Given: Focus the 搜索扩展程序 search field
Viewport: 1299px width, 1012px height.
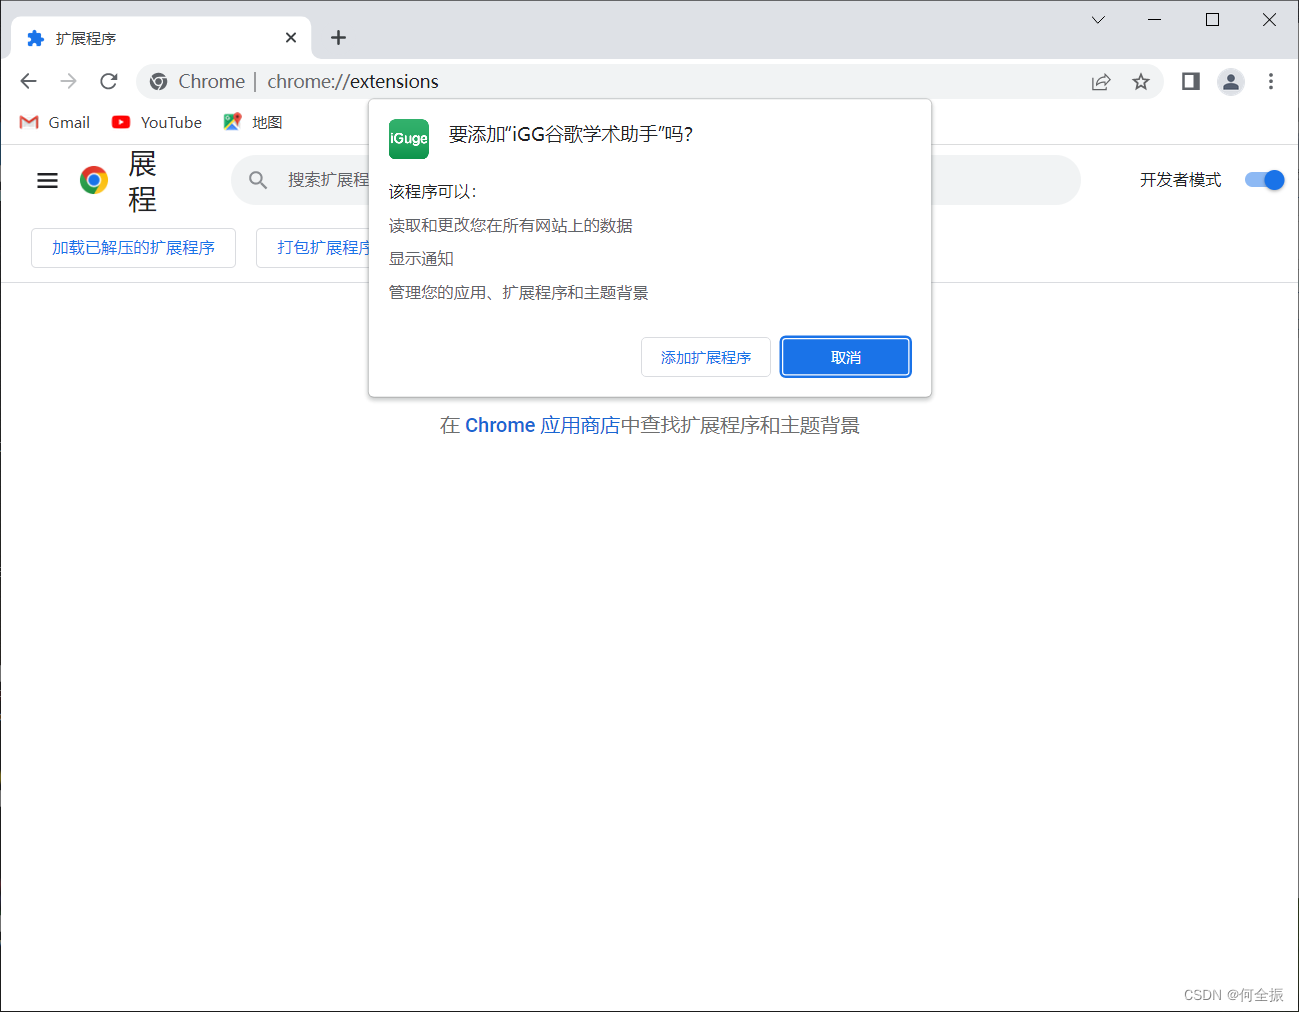Looking at the screenshot, I should 656,180.
